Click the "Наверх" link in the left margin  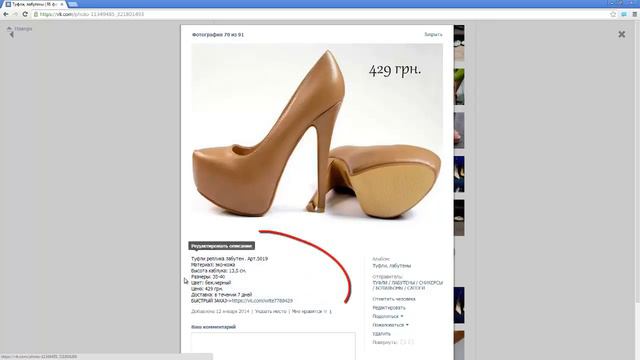19,29
